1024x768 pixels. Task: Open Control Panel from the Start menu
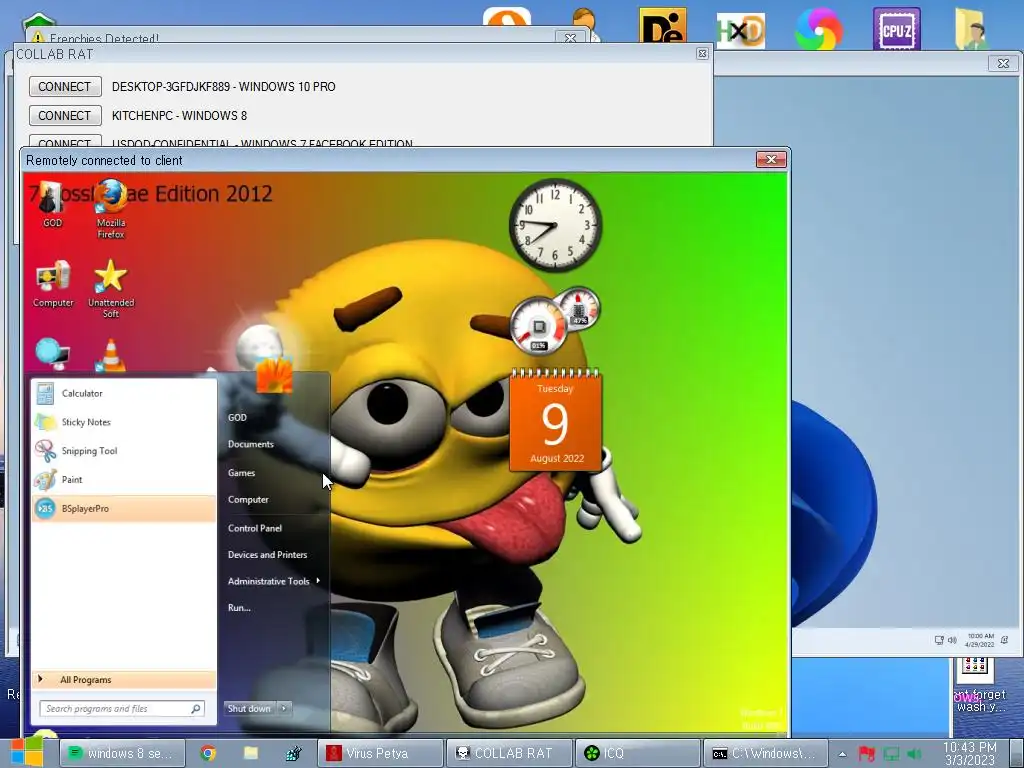(x=255, y=528)
